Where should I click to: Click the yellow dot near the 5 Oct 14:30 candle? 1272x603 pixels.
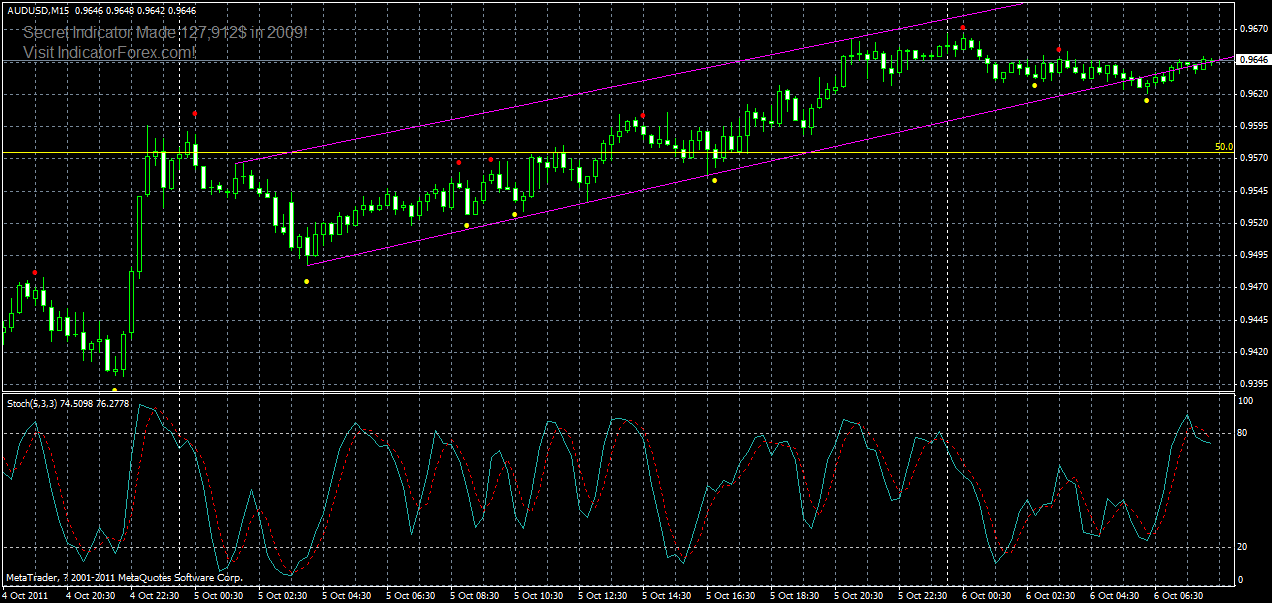tap(714, 180)
